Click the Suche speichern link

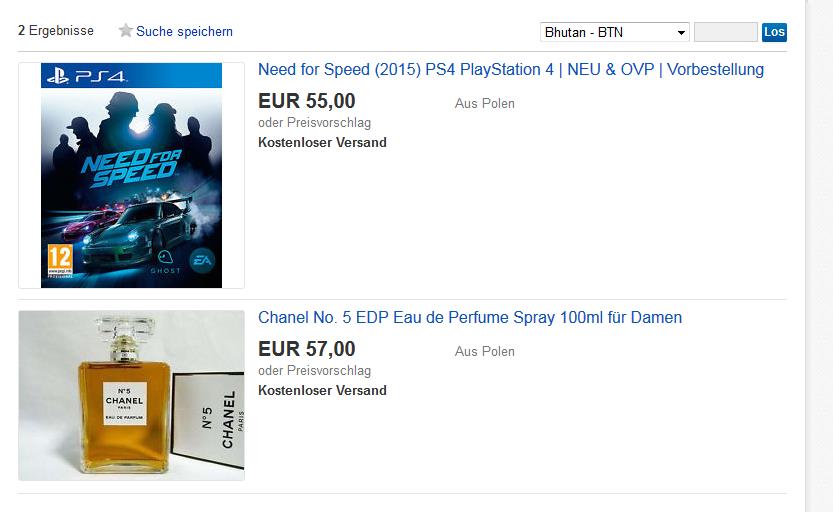tap(184, 31)
